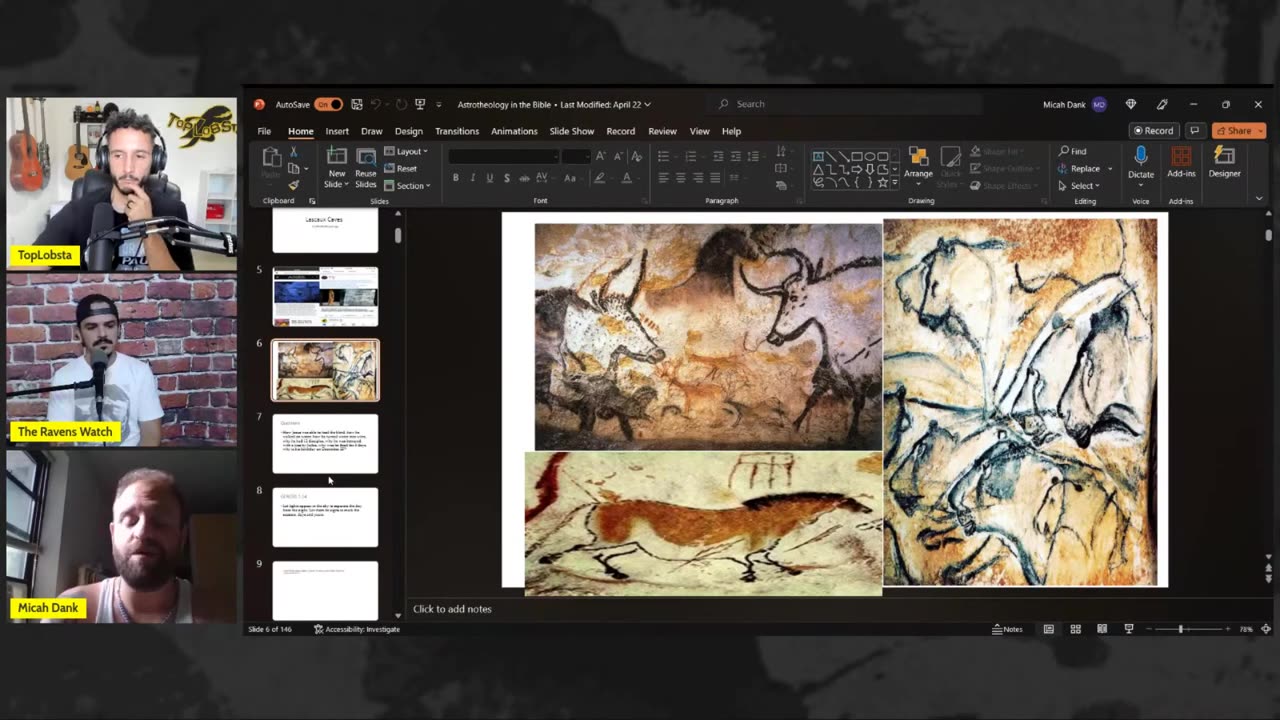Click the Save icon in title bar
This screenshot has width=1280, height=720.
tap(355, 104)
